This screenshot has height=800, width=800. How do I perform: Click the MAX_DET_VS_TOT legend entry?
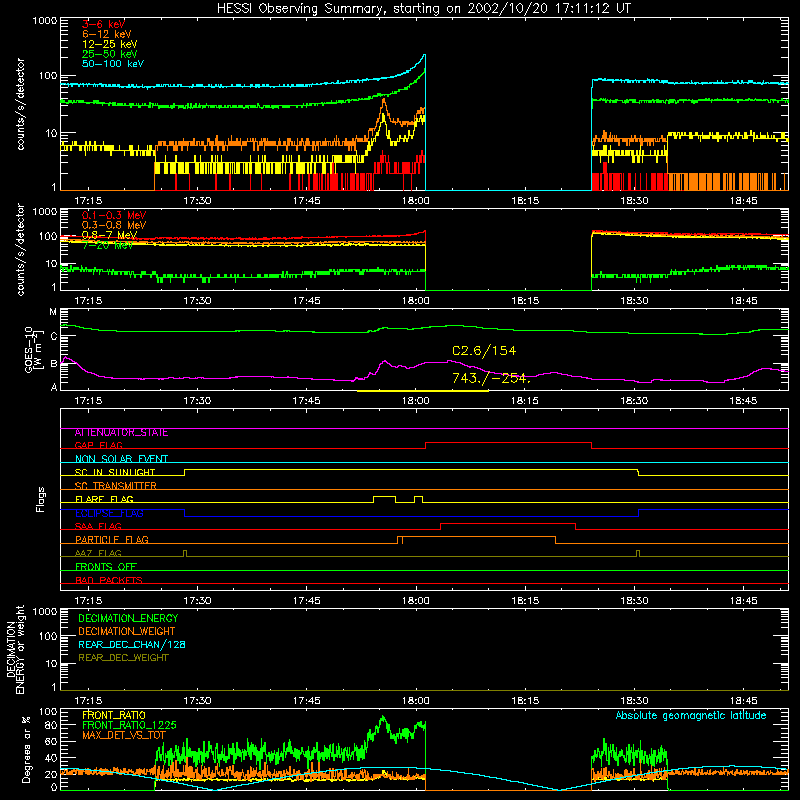123,735
